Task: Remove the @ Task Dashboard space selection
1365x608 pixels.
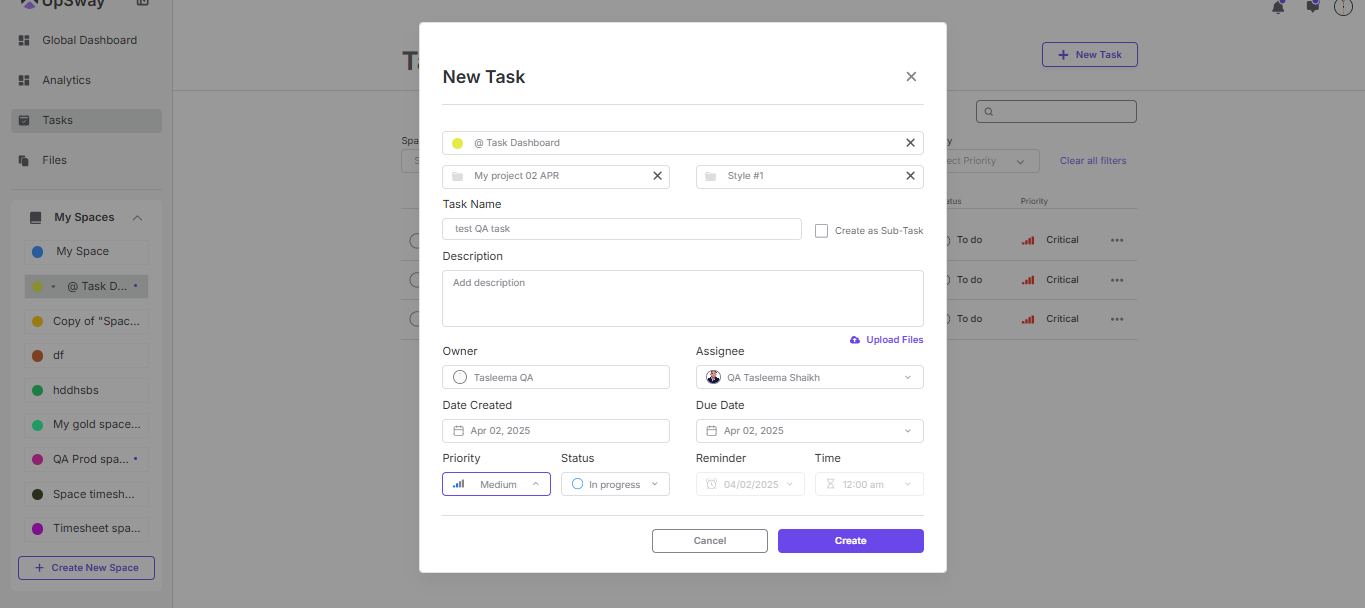Action: tap(910, 143)
